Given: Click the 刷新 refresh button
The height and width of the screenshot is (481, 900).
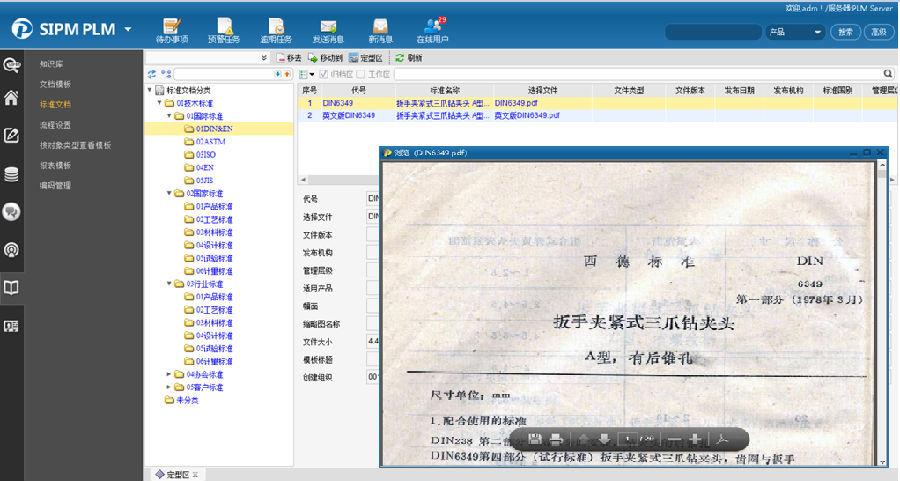Looking at the screenshot, I should point(409,58).
